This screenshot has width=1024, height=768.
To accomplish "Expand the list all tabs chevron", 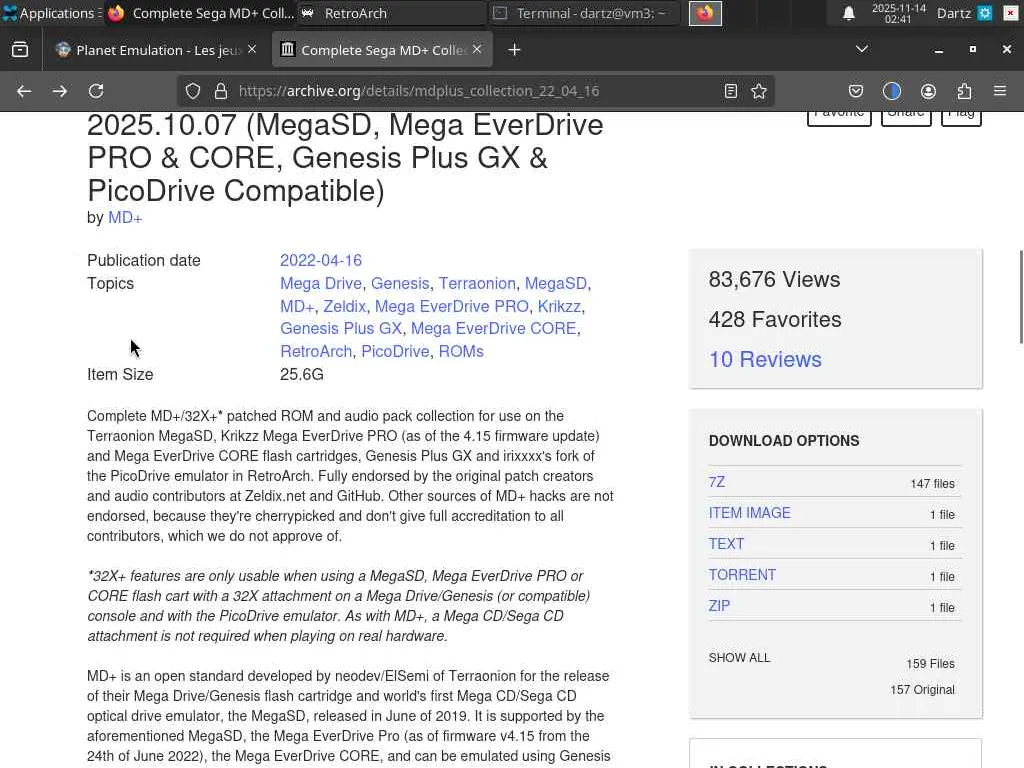I will tap(862, 50).
